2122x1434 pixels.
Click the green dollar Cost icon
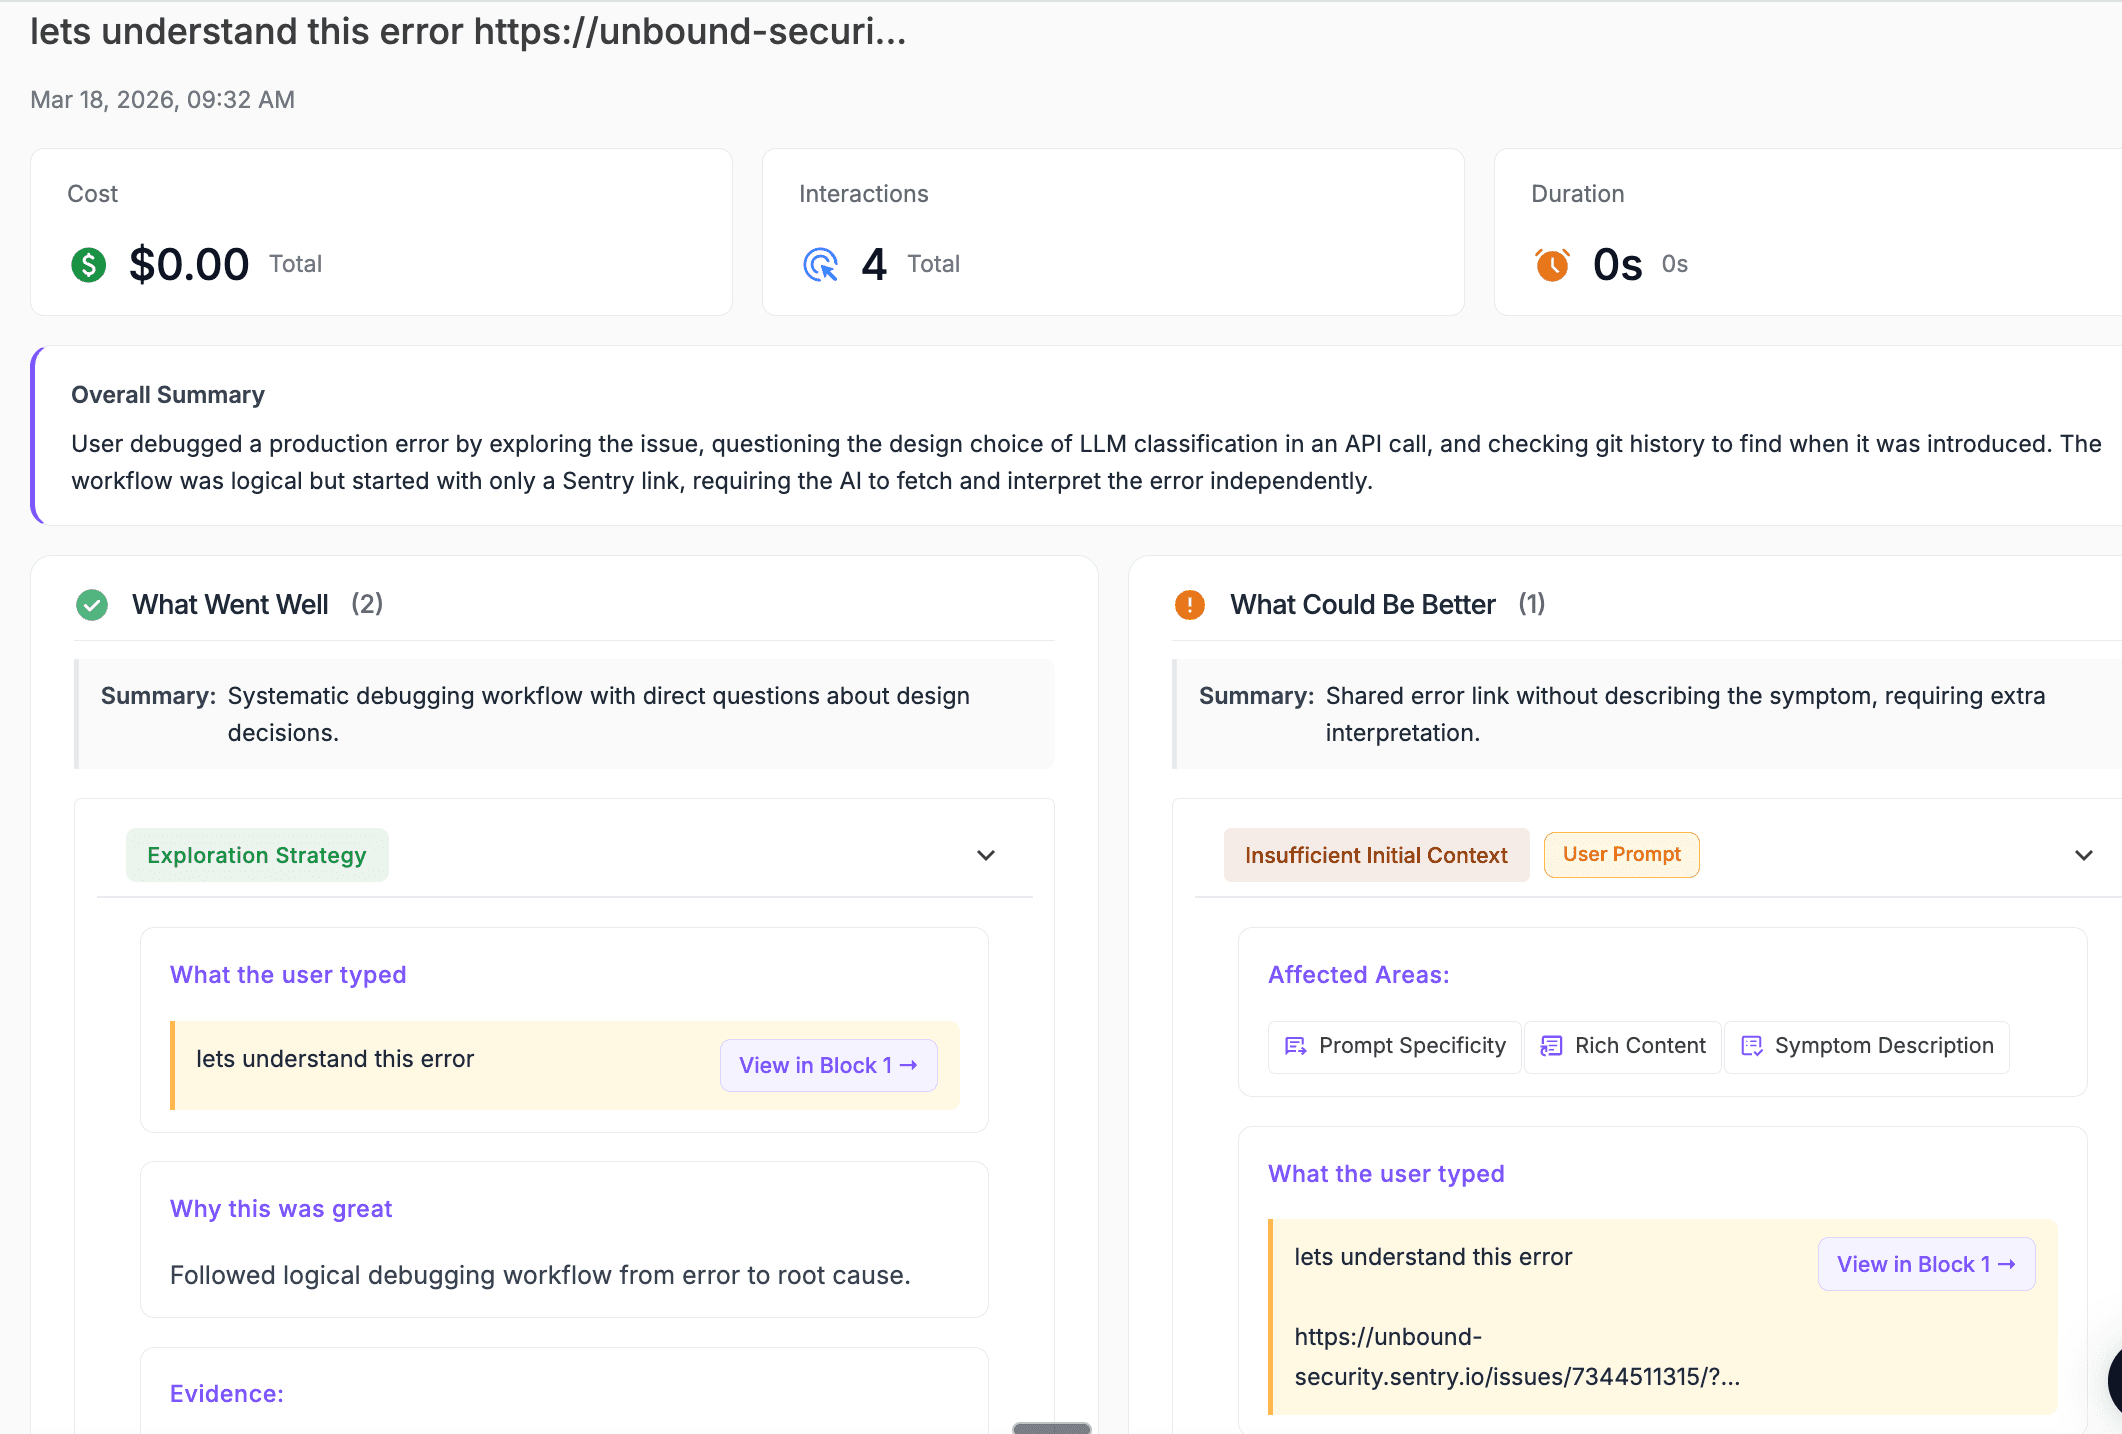coord(88,264)
